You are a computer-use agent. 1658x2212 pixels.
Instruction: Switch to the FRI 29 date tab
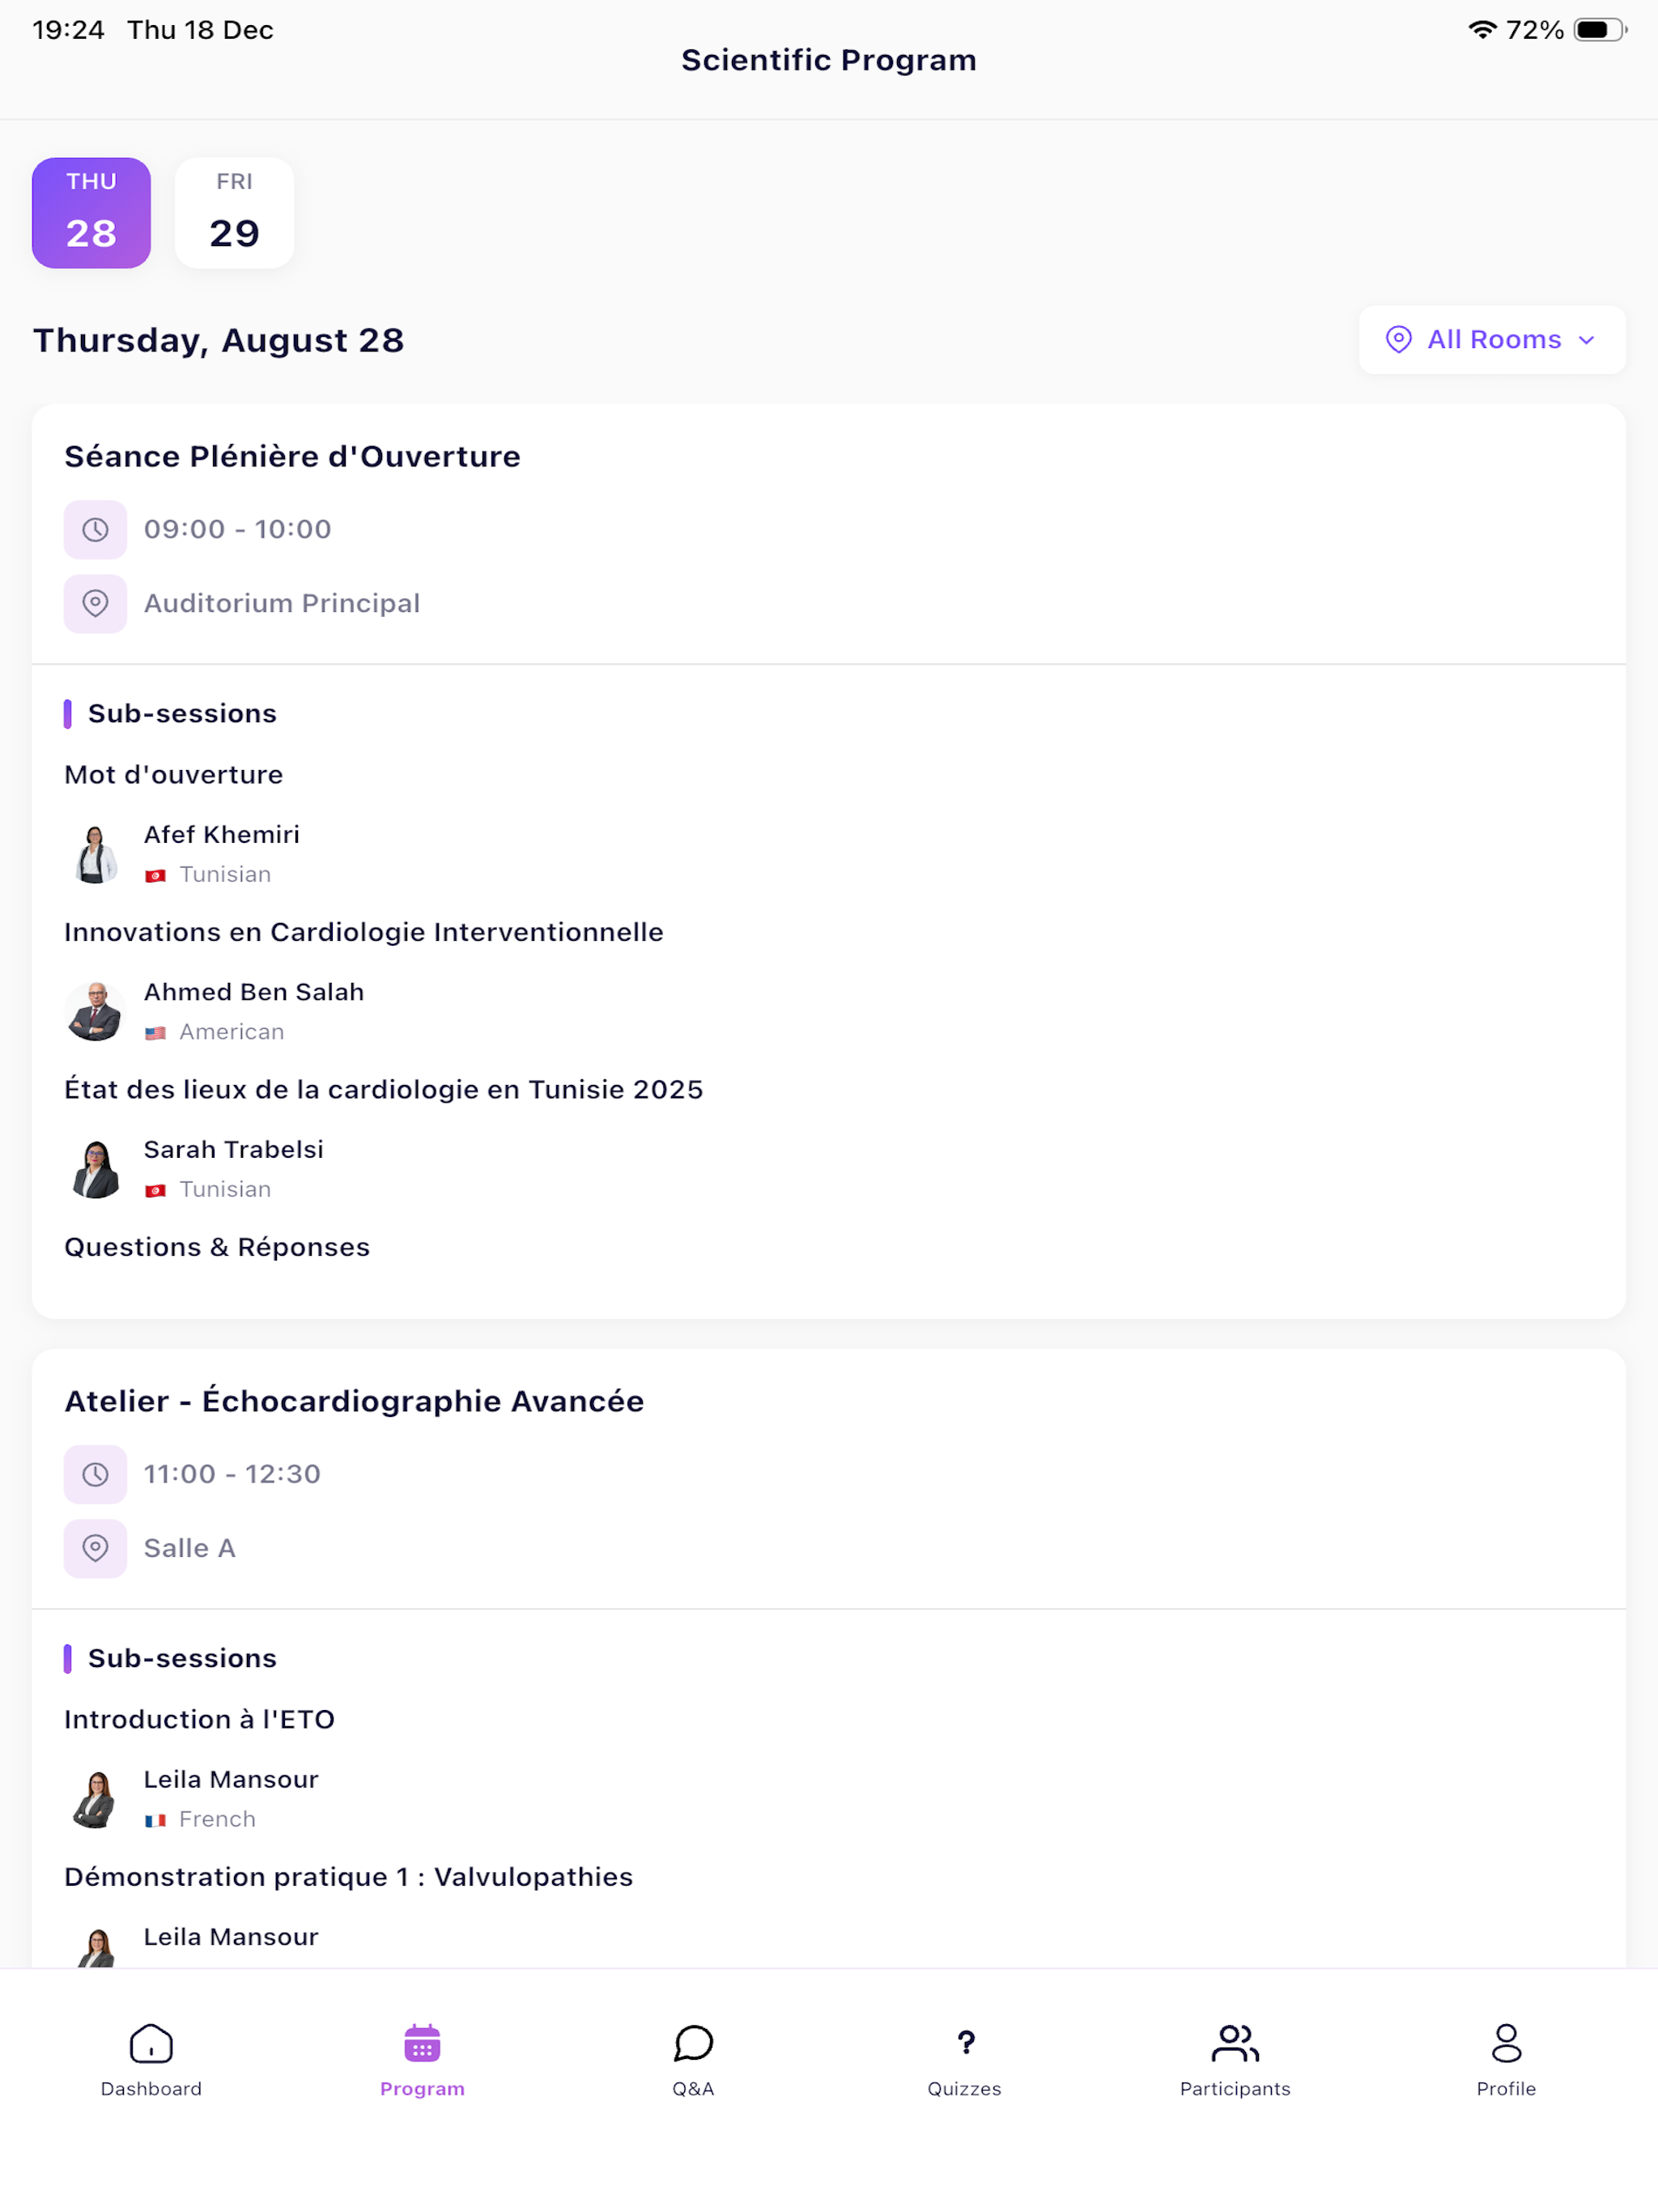tap(234, 213)
